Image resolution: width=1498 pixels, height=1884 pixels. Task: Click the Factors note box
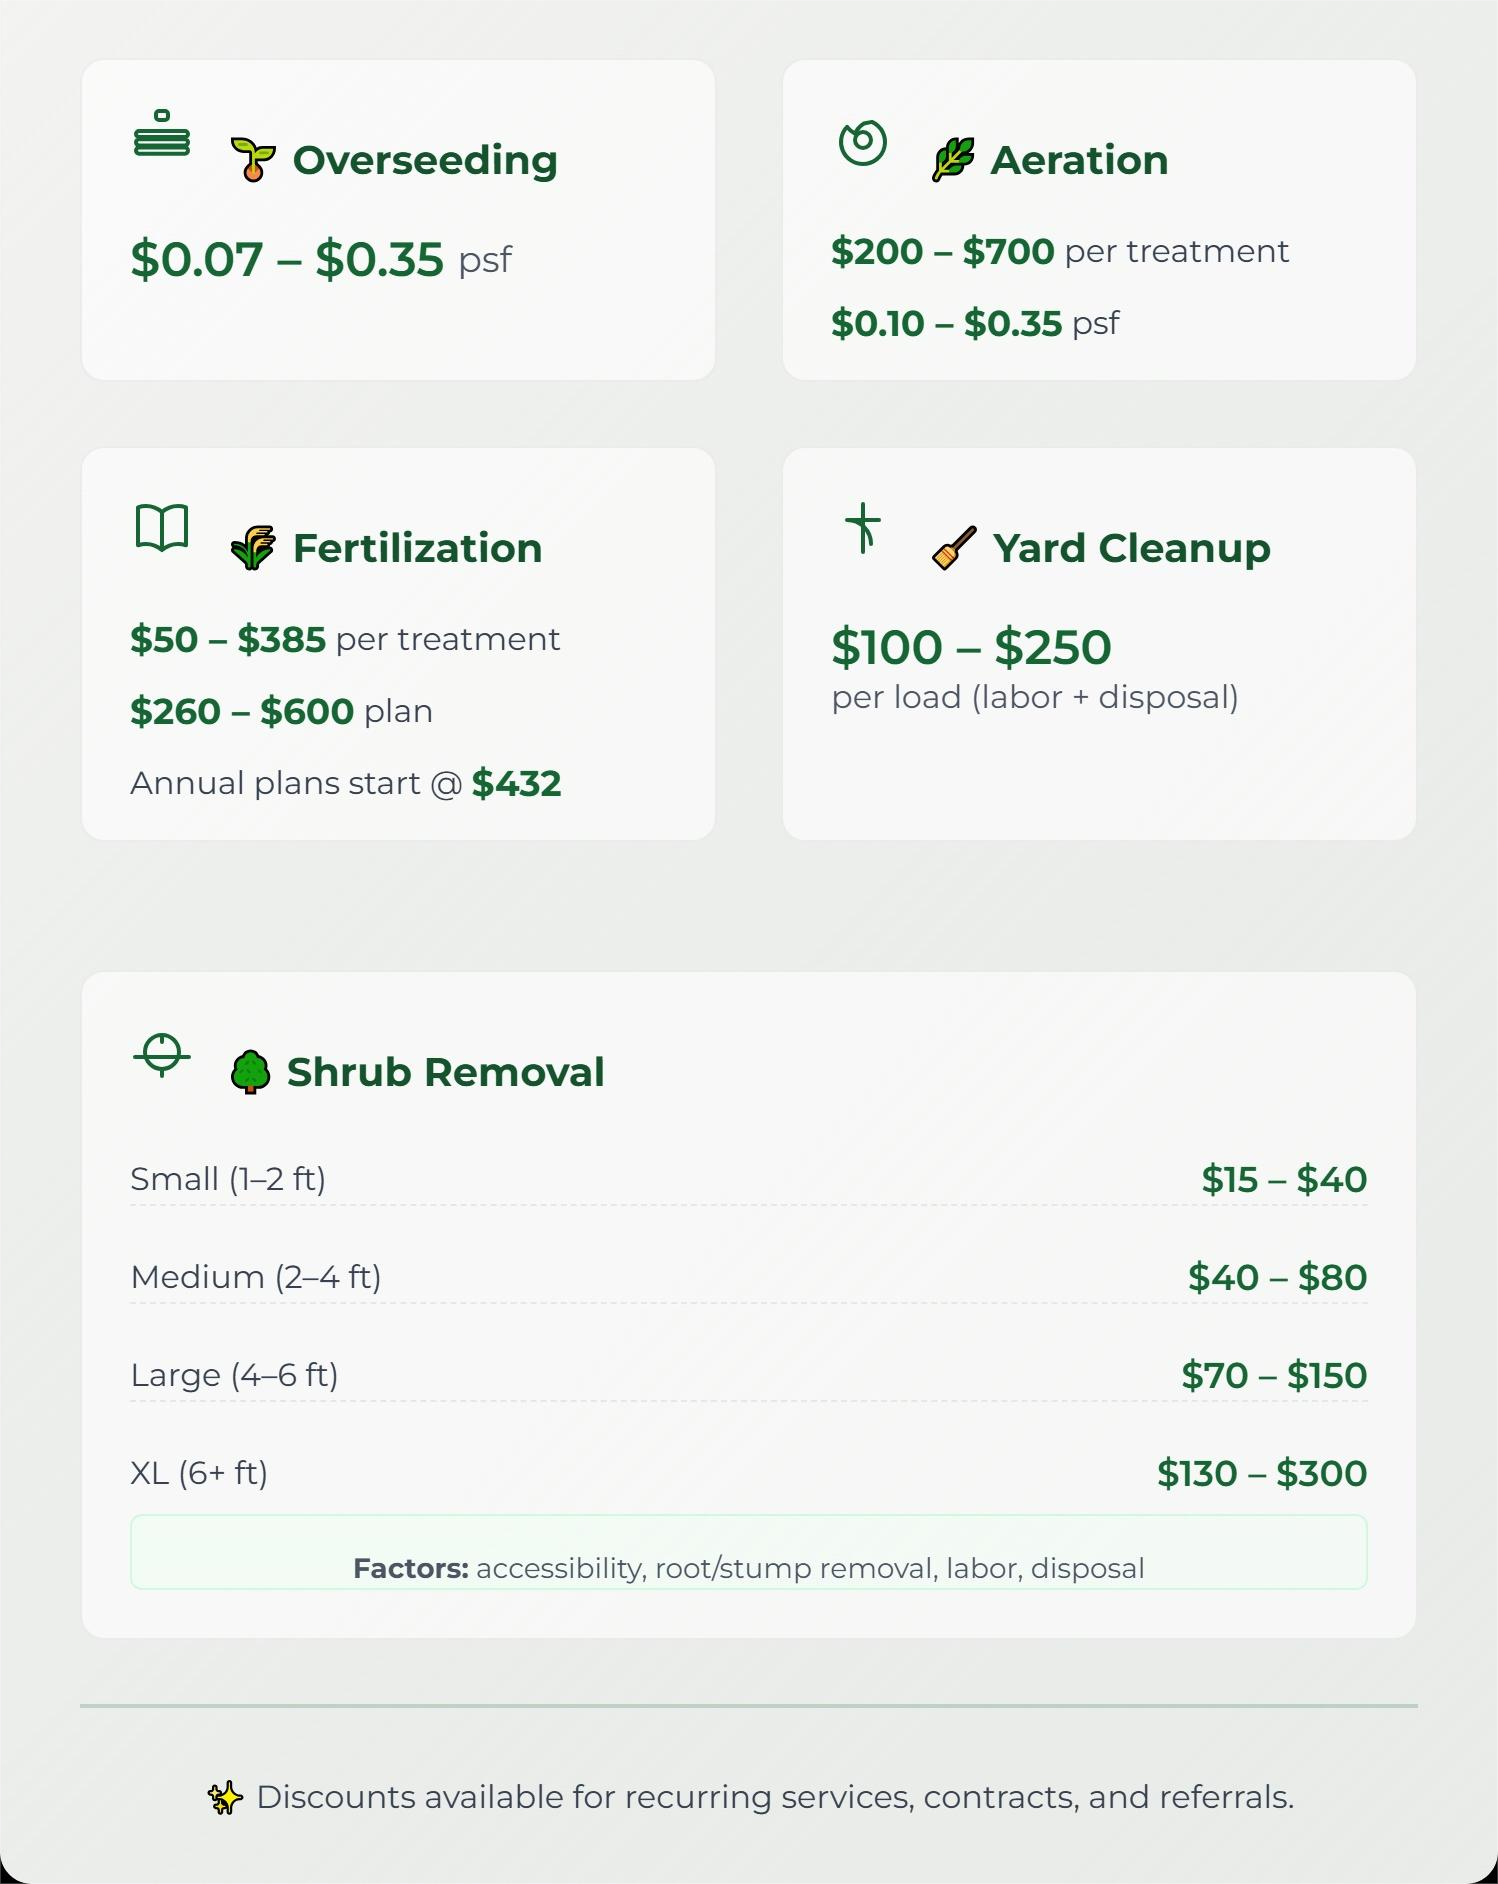pyautogui.click(x=749, y=1552)
